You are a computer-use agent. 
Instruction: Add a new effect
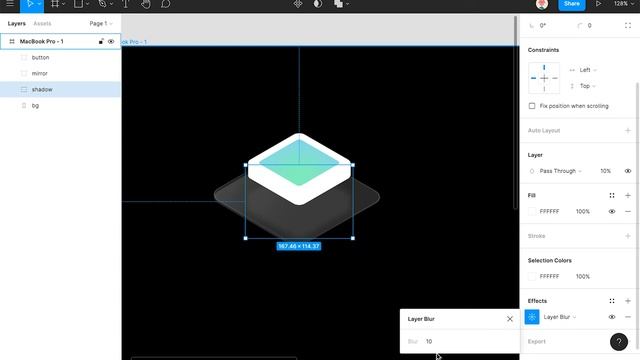pyautogui.click(x=628, y=301)
